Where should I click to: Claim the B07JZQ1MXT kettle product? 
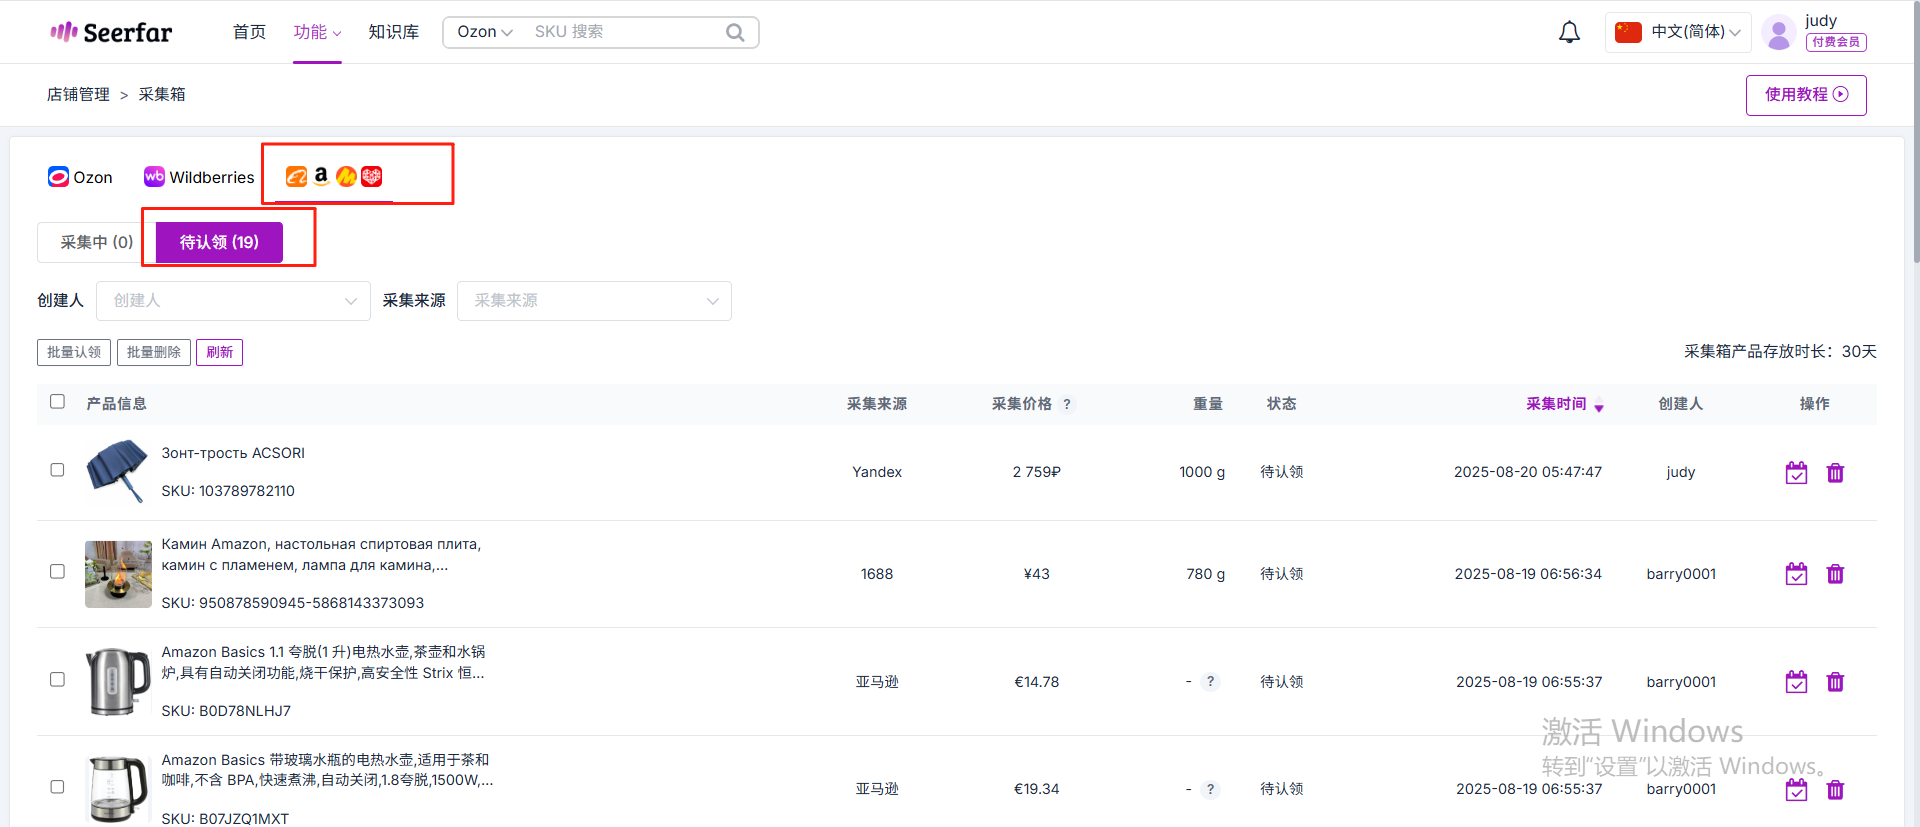pos(1796,790)
